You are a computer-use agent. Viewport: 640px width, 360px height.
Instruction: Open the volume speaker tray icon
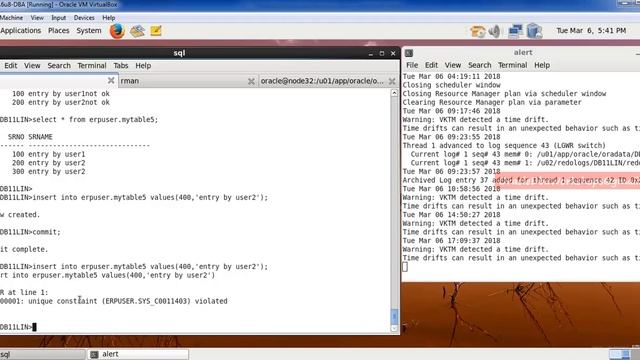[495, 31]
